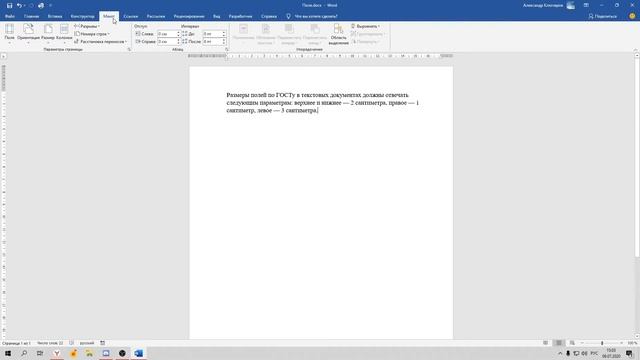The height and width of the screenshot is (360, 640).
Task: Click in the document paragraph text
Action: pos(322,103)
